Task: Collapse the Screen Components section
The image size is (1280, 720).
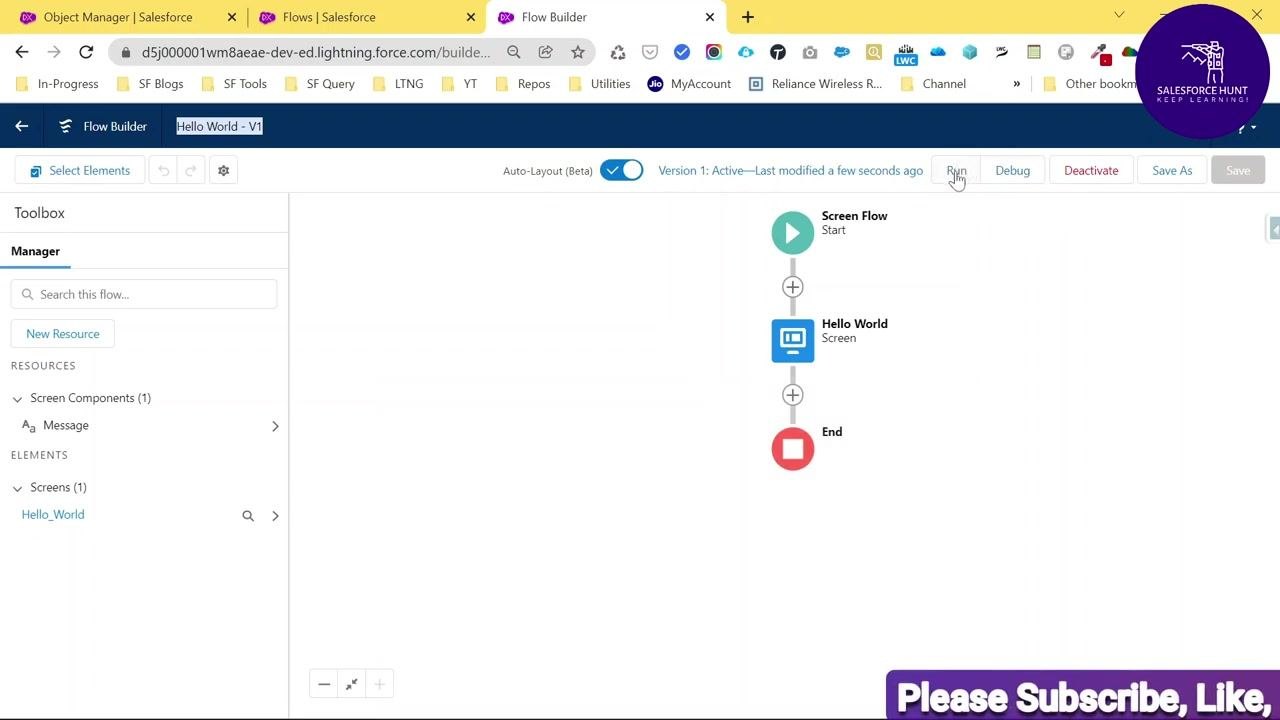Action: (x=17, y=399)
